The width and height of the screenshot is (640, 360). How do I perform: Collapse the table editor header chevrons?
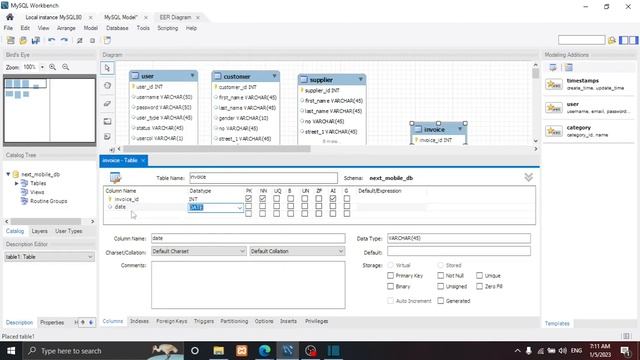pyautogui.click(x=529, y=177)
